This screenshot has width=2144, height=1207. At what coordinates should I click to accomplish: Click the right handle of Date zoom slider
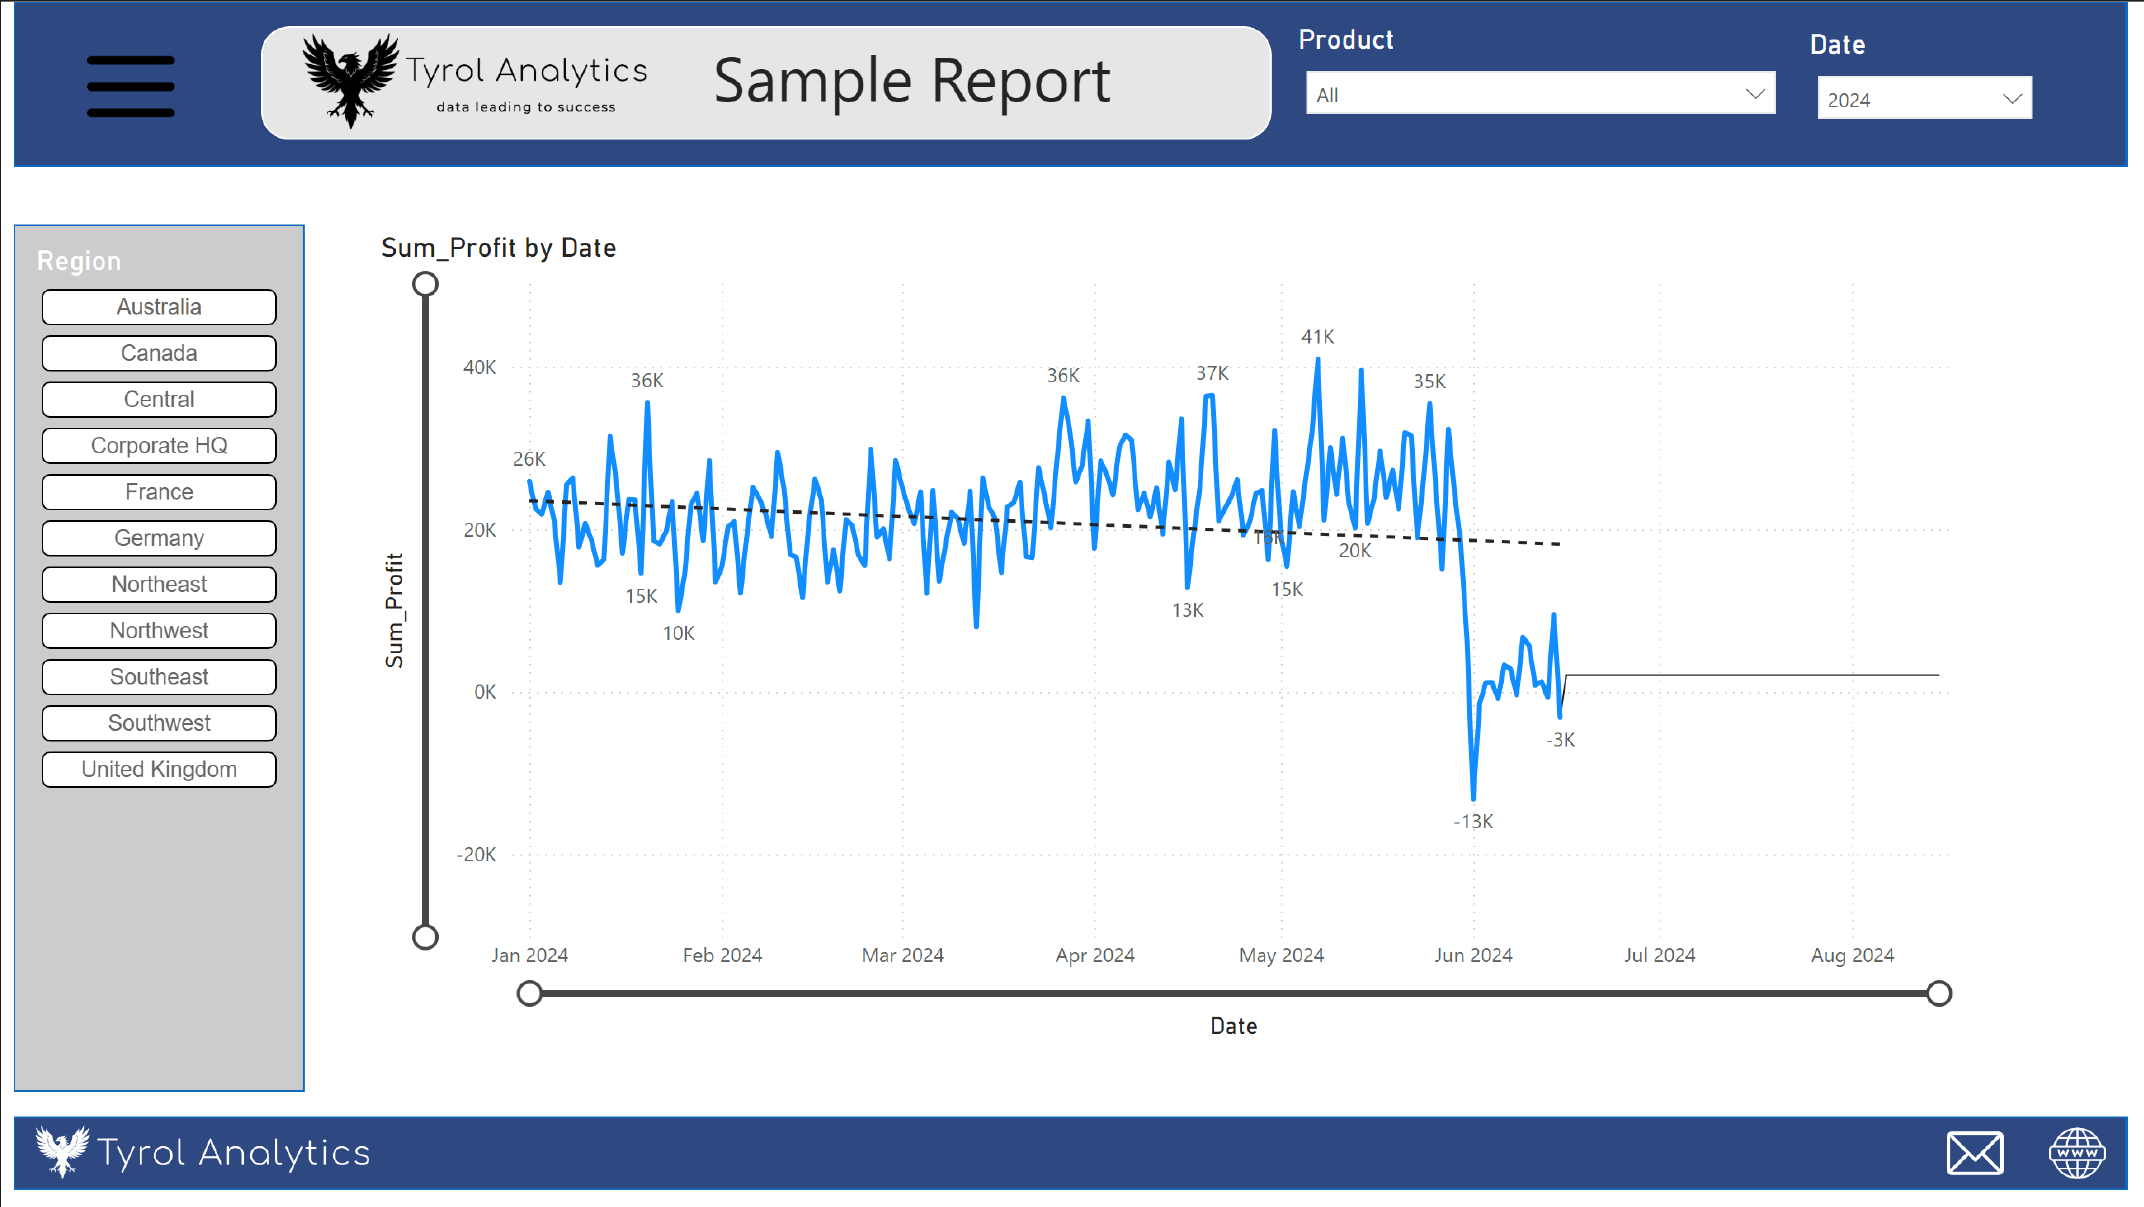point(1939,993)
